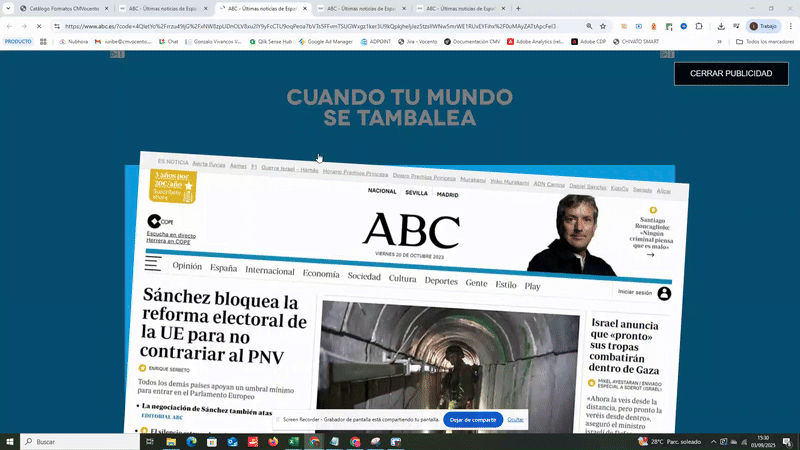Open Jira - Vocento bookmark
Screen dimensions: 800x450
(417, 41)
